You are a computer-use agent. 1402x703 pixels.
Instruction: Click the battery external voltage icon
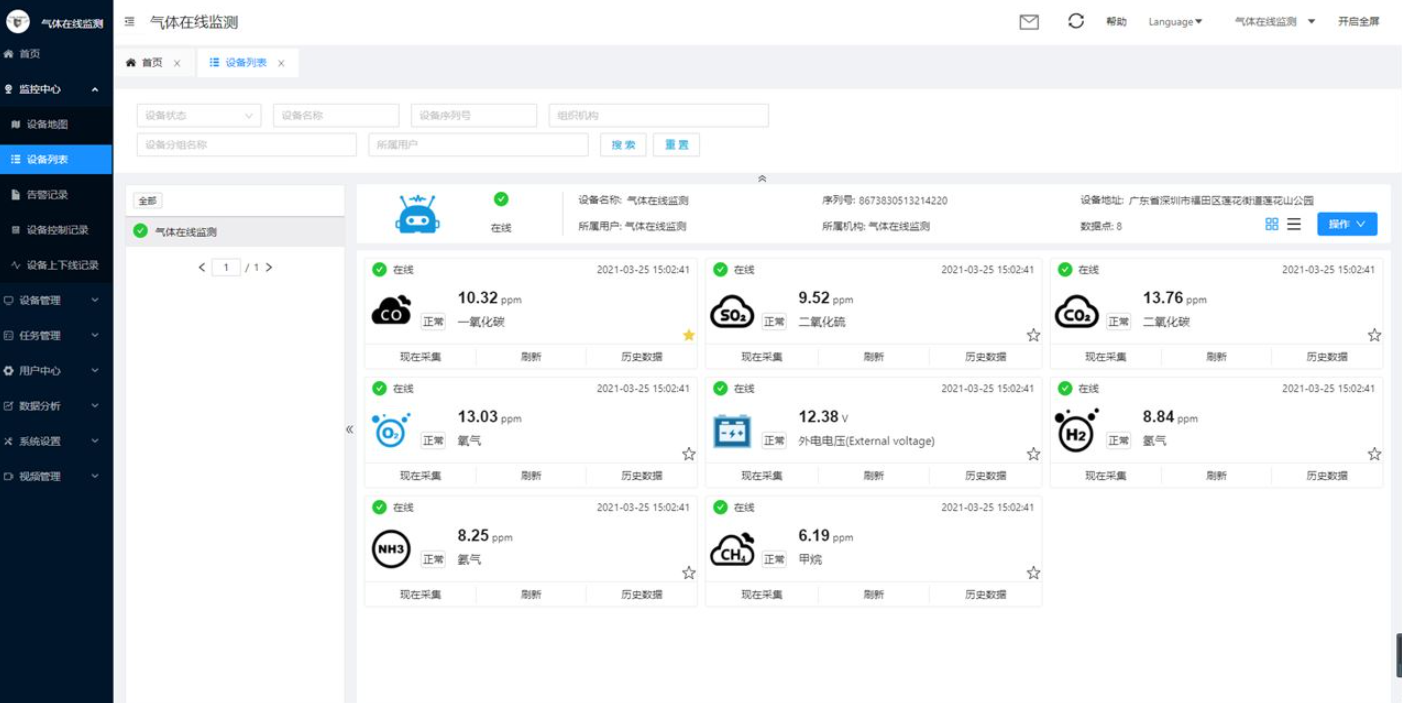732,432
